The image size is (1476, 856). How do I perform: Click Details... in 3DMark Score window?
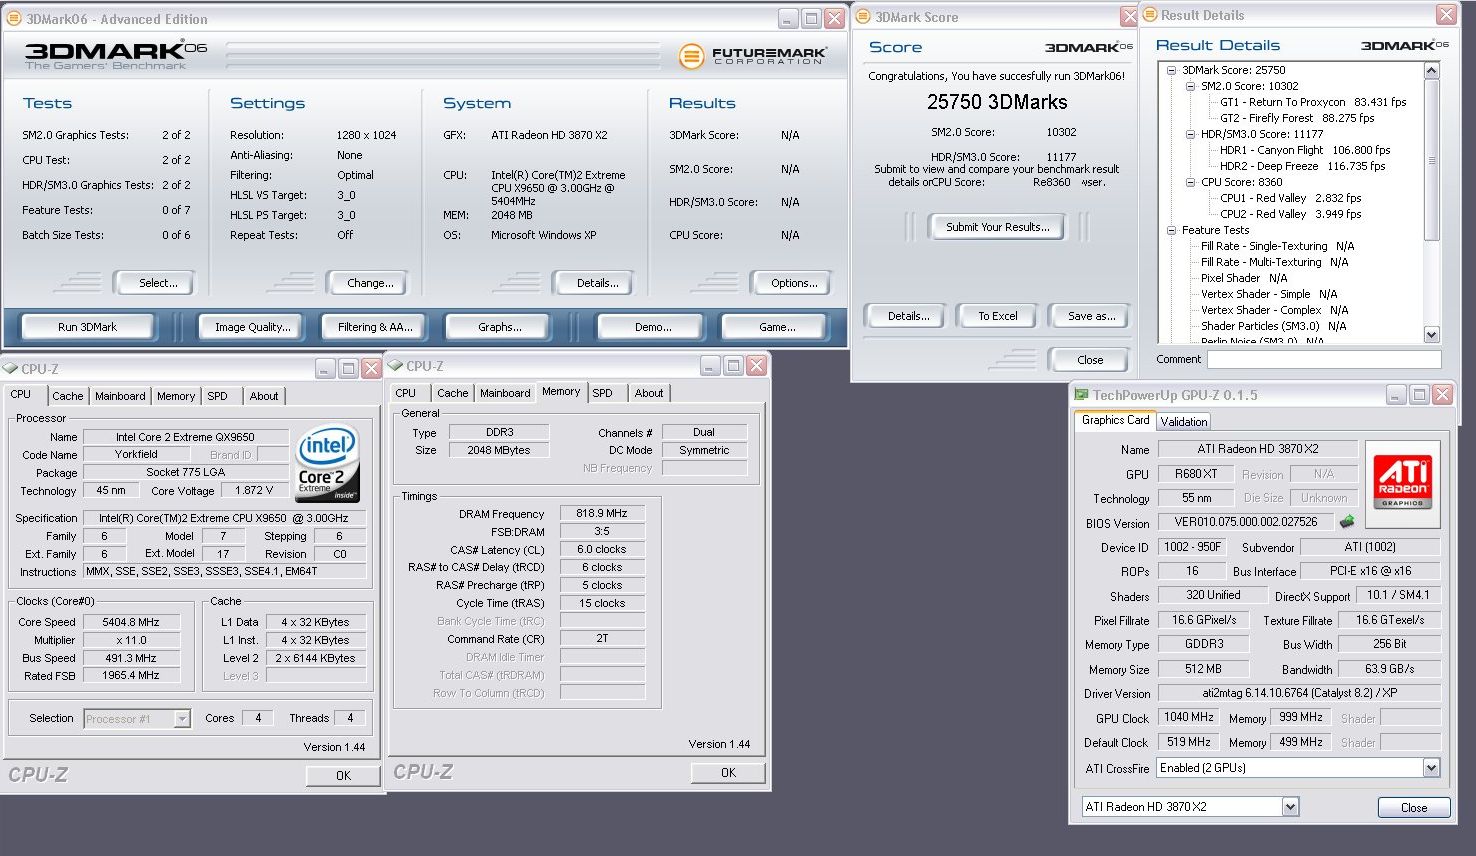(x=908, y=316)
